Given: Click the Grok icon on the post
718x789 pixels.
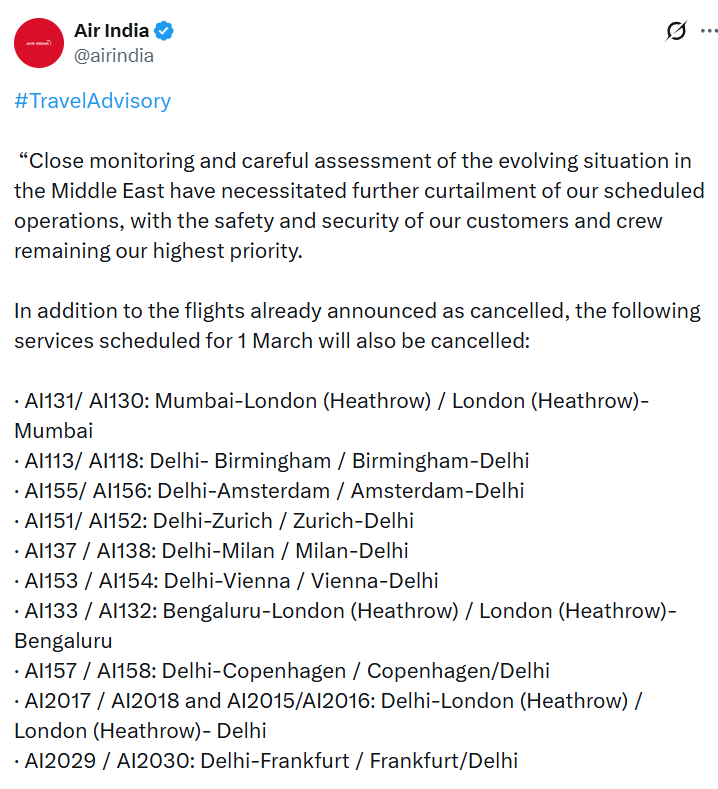Looking at the screenshot, I should pos(676,31).
